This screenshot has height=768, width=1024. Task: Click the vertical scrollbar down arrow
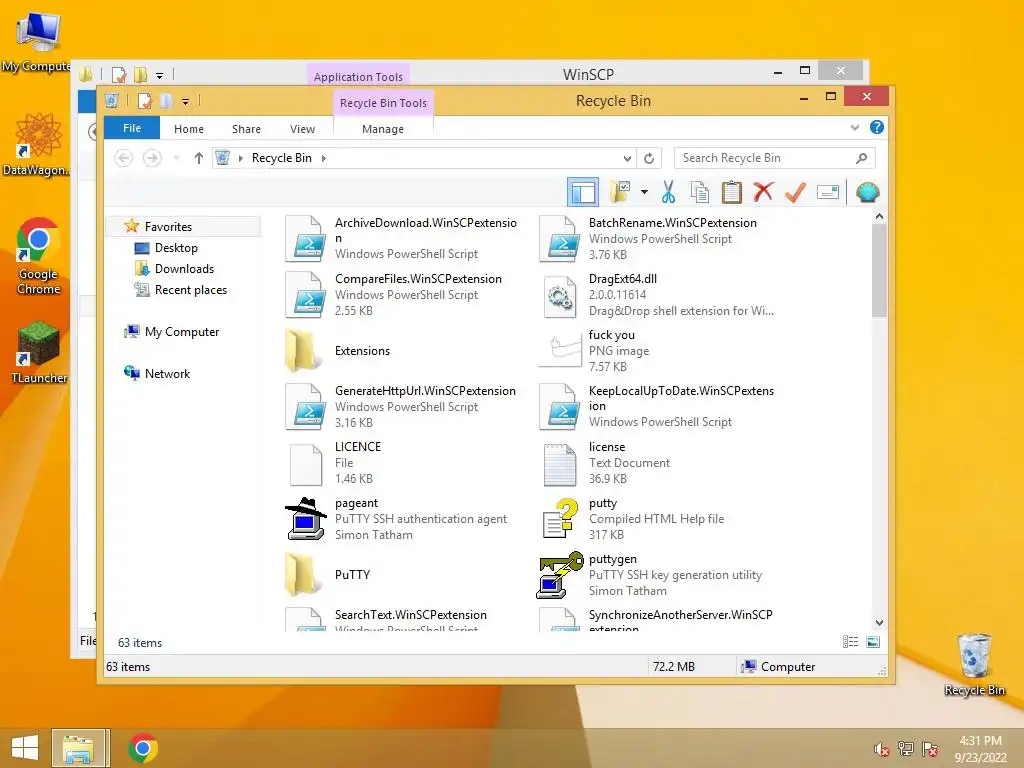tap(879, 622)
